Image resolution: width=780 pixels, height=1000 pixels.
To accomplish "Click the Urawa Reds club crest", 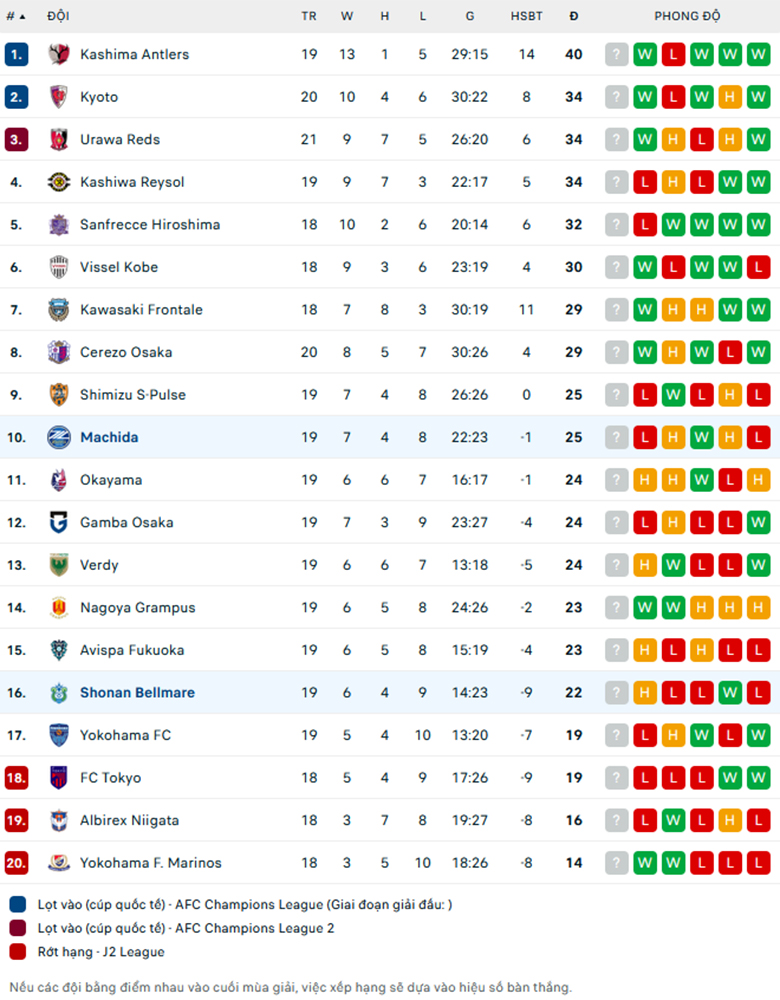I will point(59,140).
